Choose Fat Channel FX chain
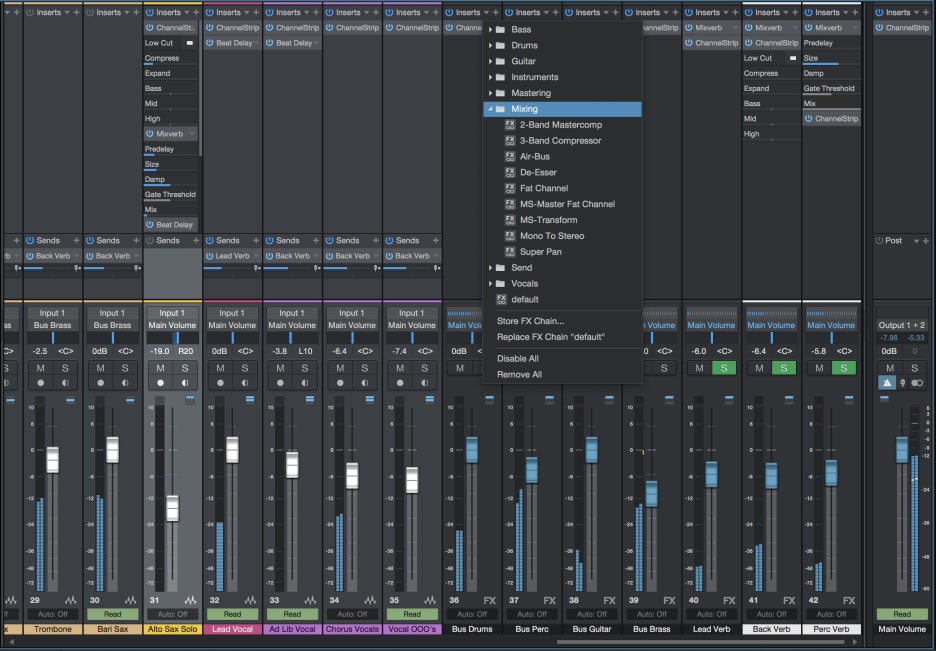The height and width of the screenshot is (651, 936). [x=544, y=188]
